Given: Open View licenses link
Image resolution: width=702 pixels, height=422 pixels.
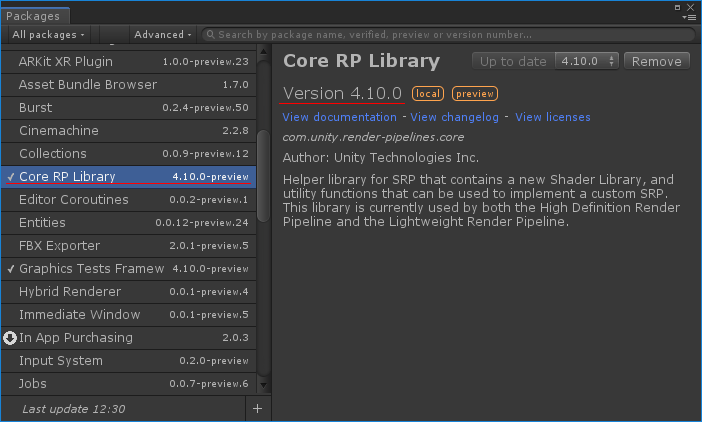Looking at the screenshot, I should 552,117.
